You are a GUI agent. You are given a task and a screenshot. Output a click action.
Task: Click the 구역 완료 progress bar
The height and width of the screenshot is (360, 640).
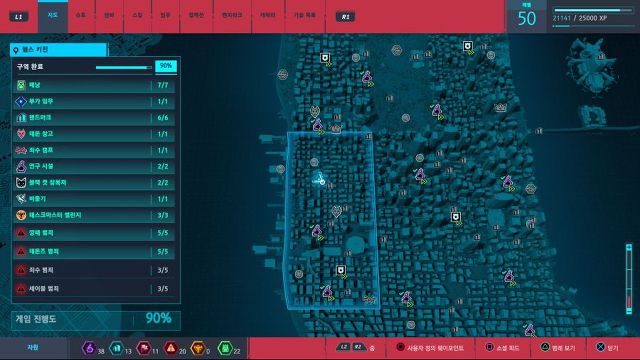pyautogui.click(x=124, y=67)
